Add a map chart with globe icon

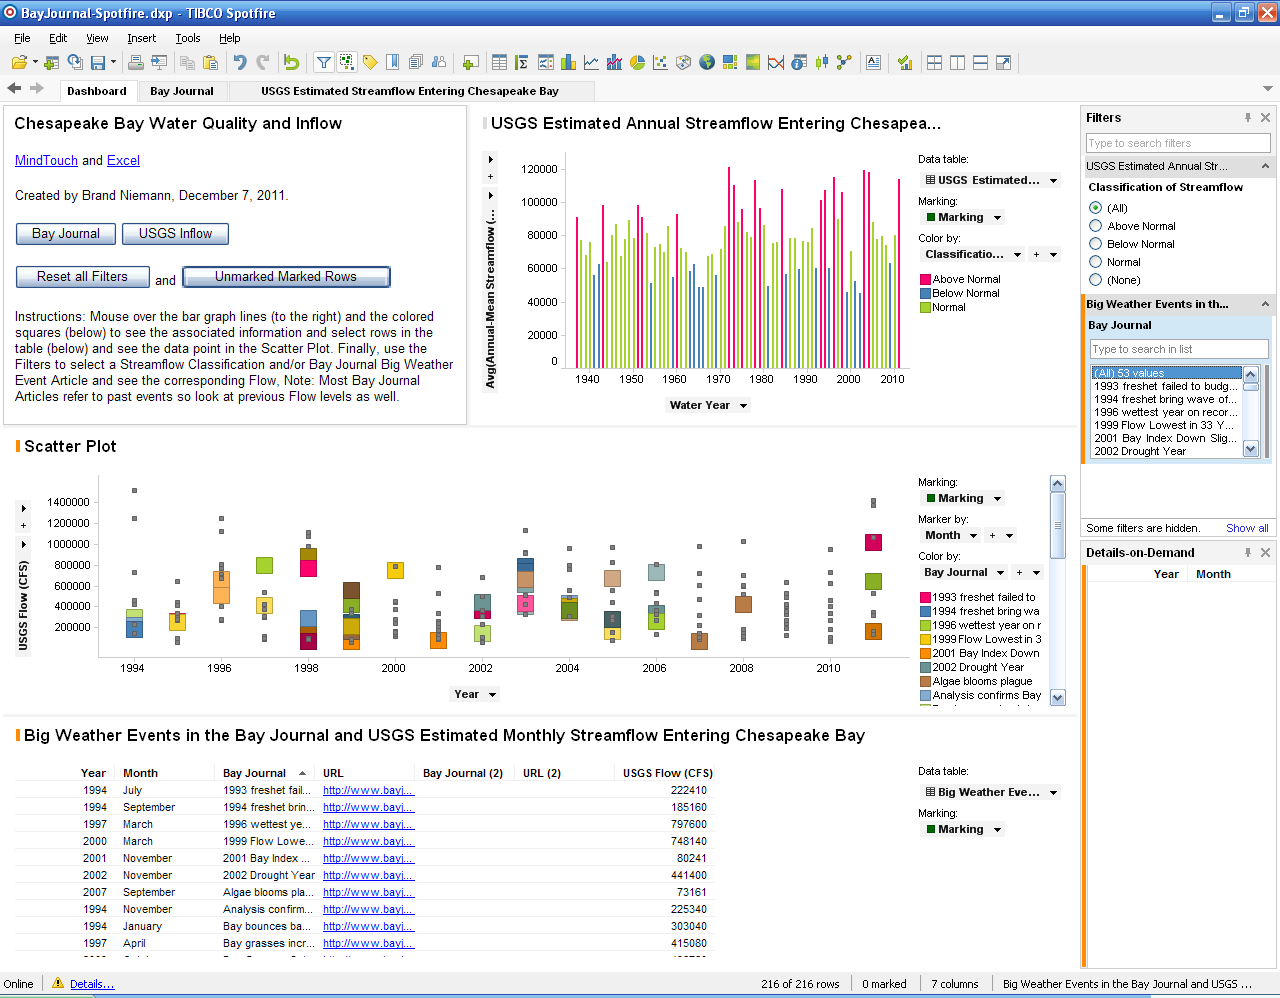pyautogui.click(x=707, y=63)
